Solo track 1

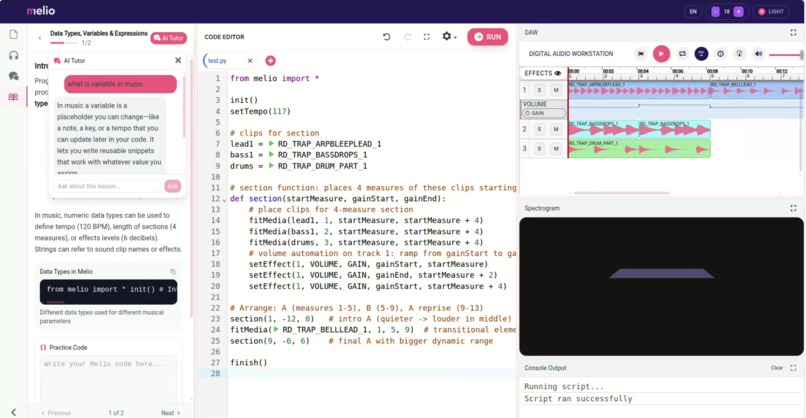[x=539, y=90]
